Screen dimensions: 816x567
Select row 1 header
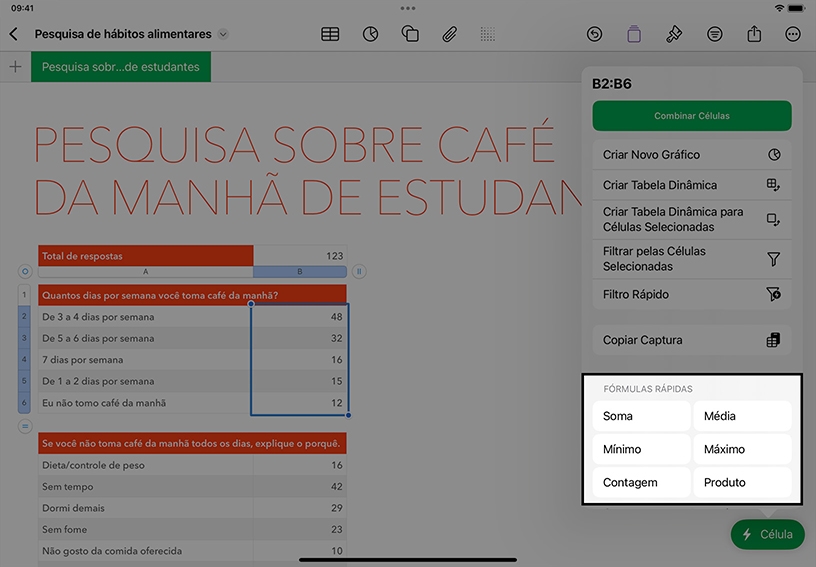pos(24,295)
